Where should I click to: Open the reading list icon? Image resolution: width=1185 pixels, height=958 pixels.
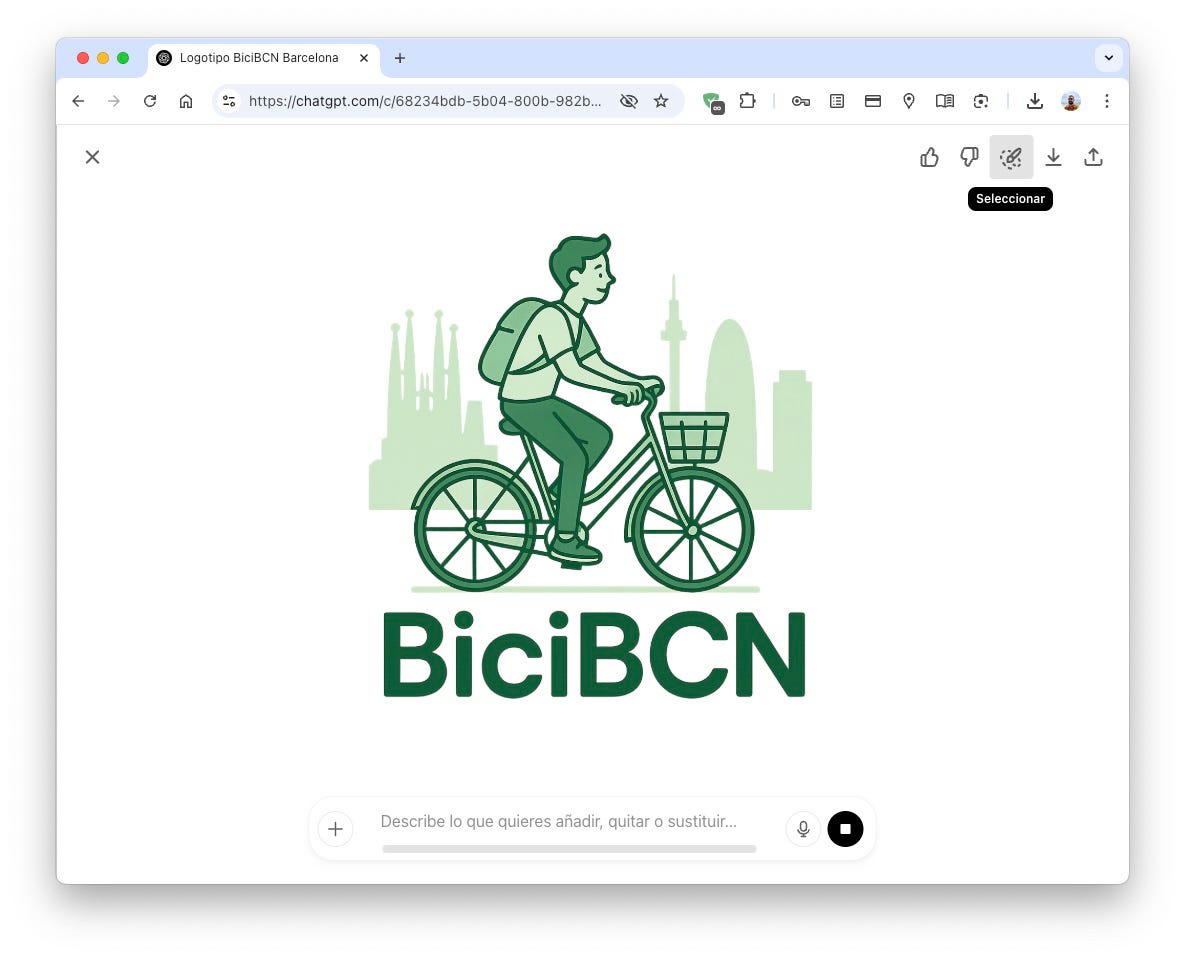pyautogui.click(x=837, y=101)
